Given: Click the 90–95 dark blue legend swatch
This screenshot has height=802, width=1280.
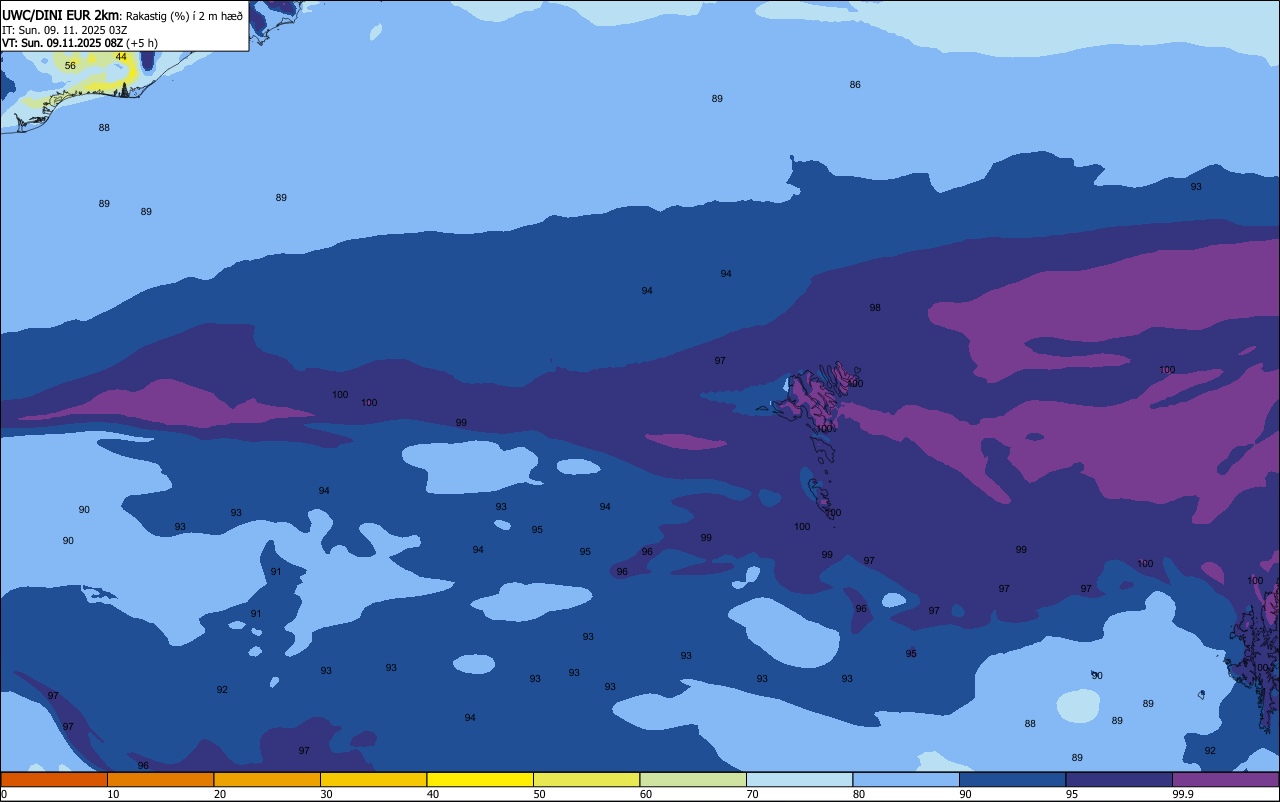Looking at the screenshot, I should point(1012,779).
